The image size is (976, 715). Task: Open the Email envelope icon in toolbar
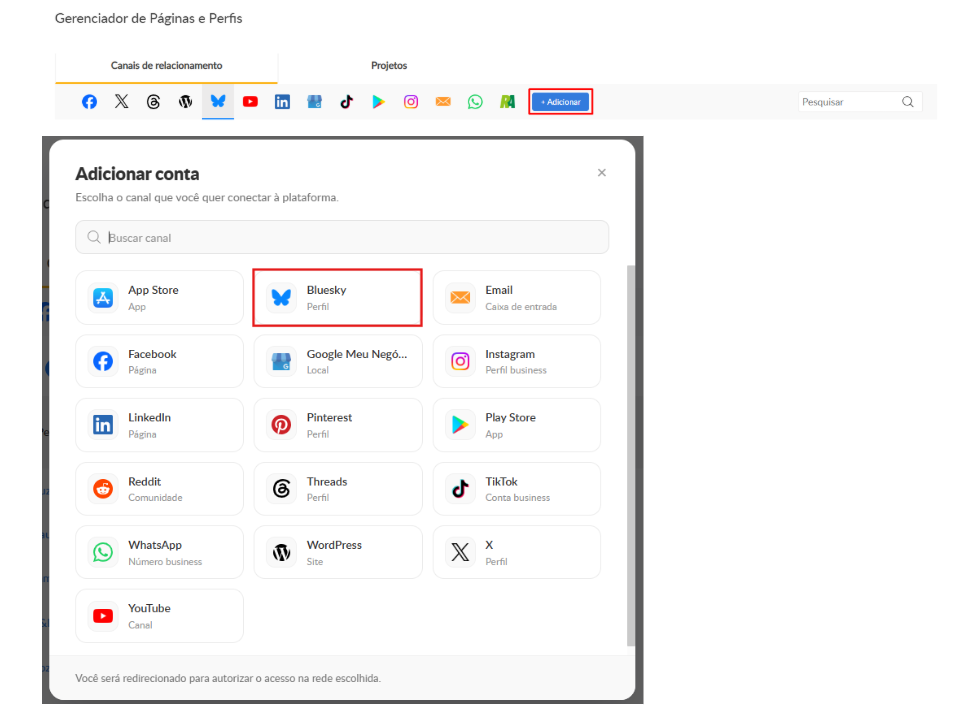coord(443,101)
